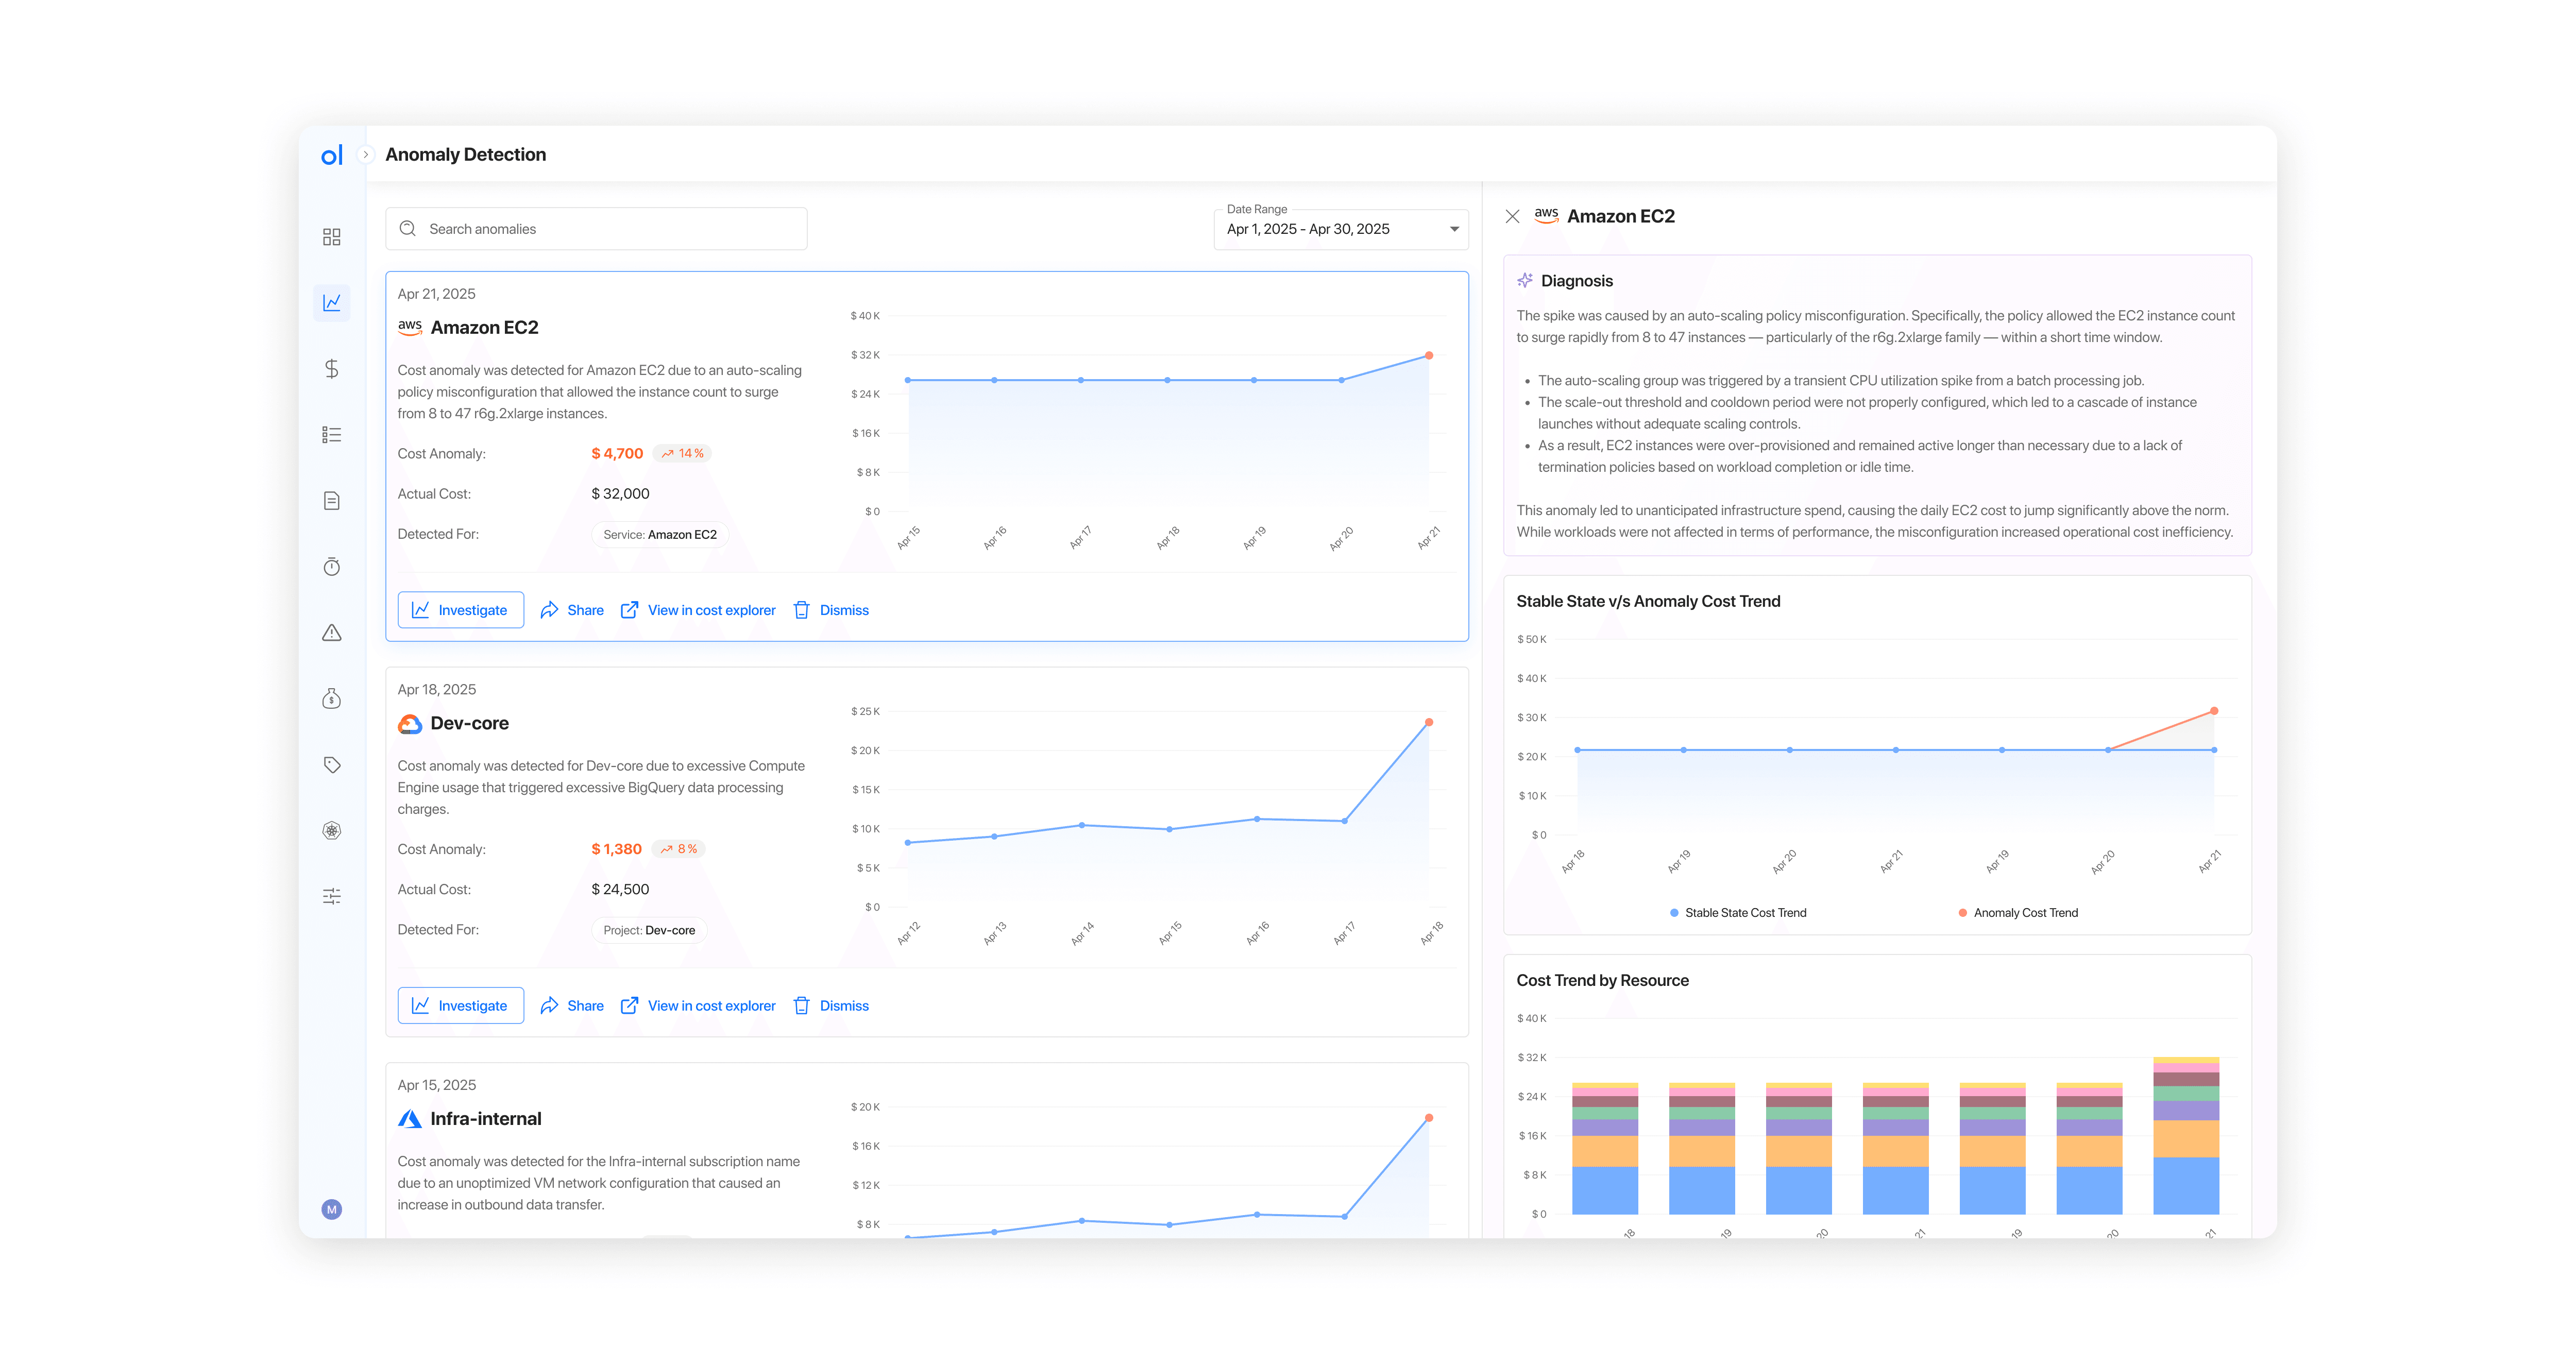Click the $ 24,500 actual cost value

click(x=620, y=890)
